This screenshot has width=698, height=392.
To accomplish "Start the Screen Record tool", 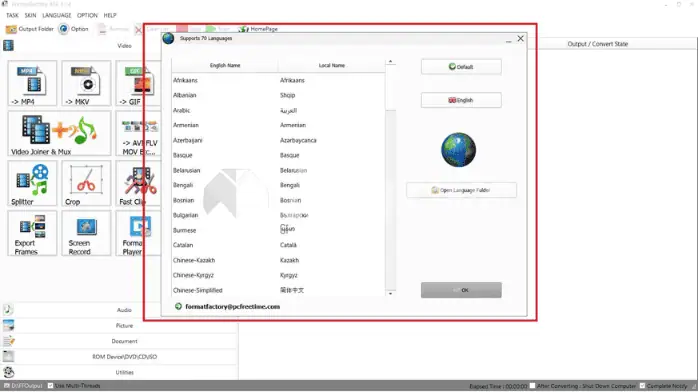I will click(x=86, y=234).
